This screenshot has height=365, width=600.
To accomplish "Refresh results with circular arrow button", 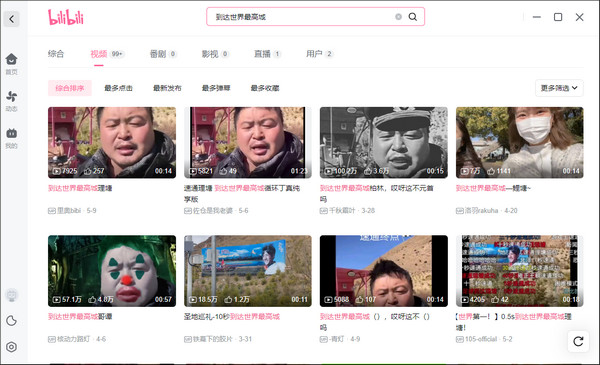I will pyautogui.click(x=578, y=341).
